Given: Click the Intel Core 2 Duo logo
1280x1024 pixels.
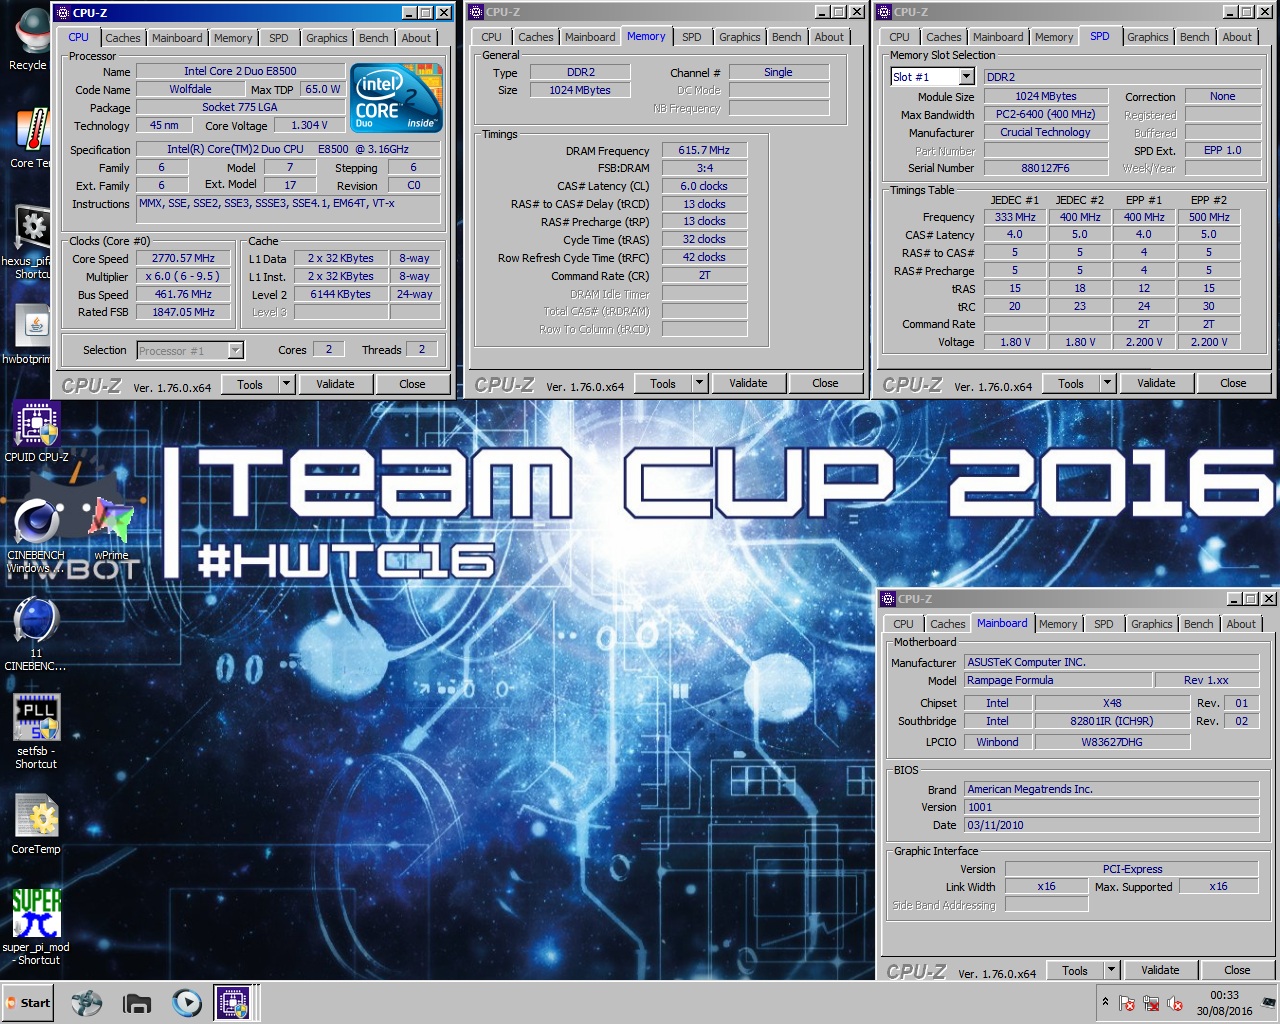Looking at the screenshot, I should [397, 97].
